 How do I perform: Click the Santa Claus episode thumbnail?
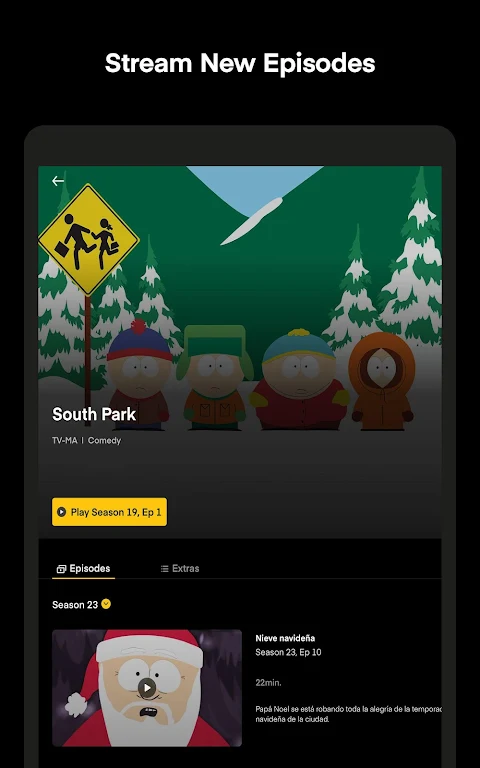(x=147, y=688)
